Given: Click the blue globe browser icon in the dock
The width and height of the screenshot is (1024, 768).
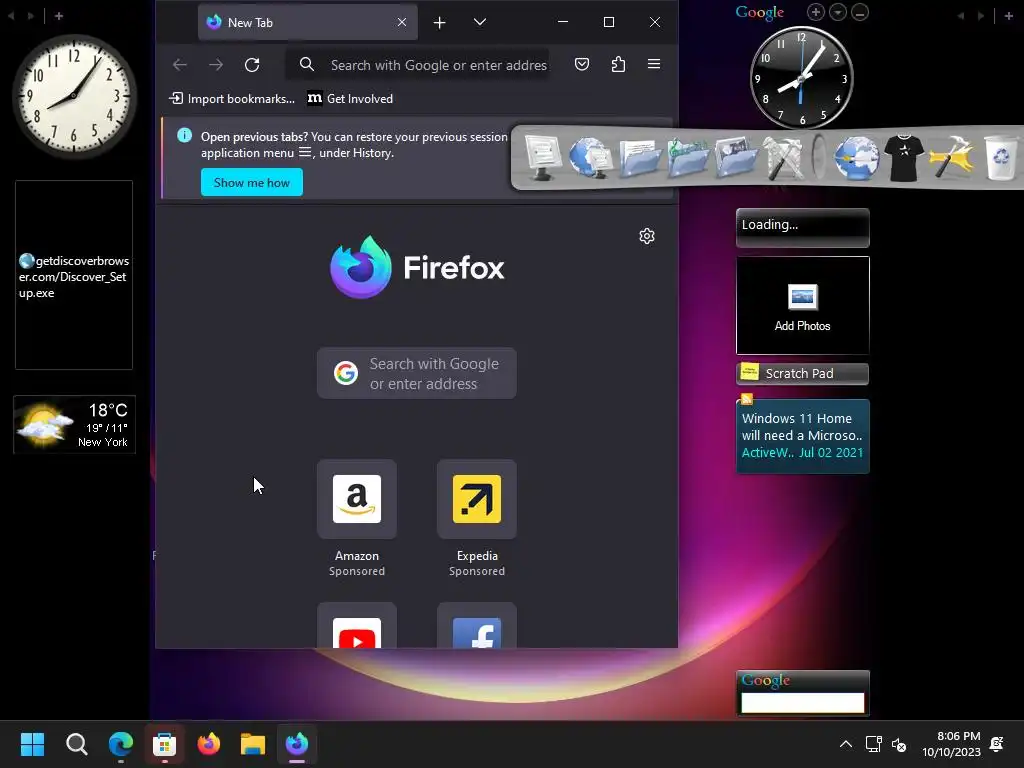Looking at the screenshot, I should (x=856, y=157).
